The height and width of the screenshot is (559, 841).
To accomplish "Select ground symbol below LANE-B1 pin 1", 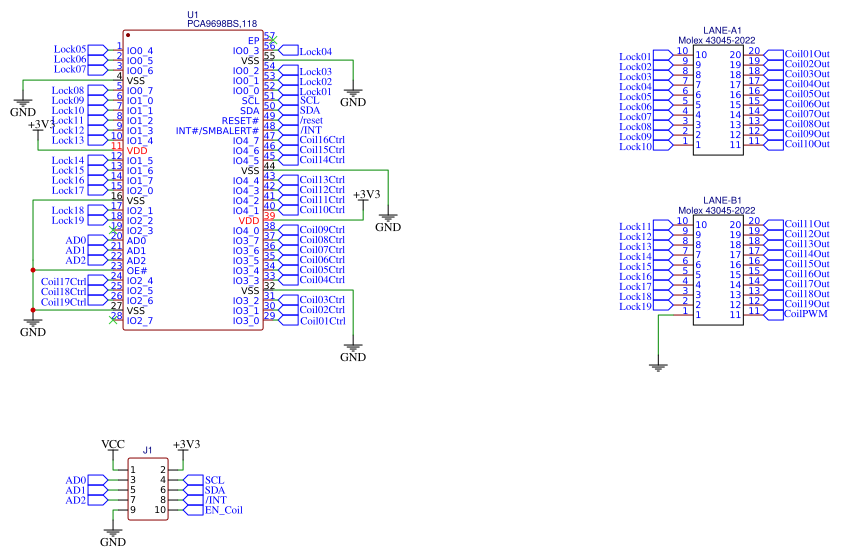I will (x=658, y=367).
